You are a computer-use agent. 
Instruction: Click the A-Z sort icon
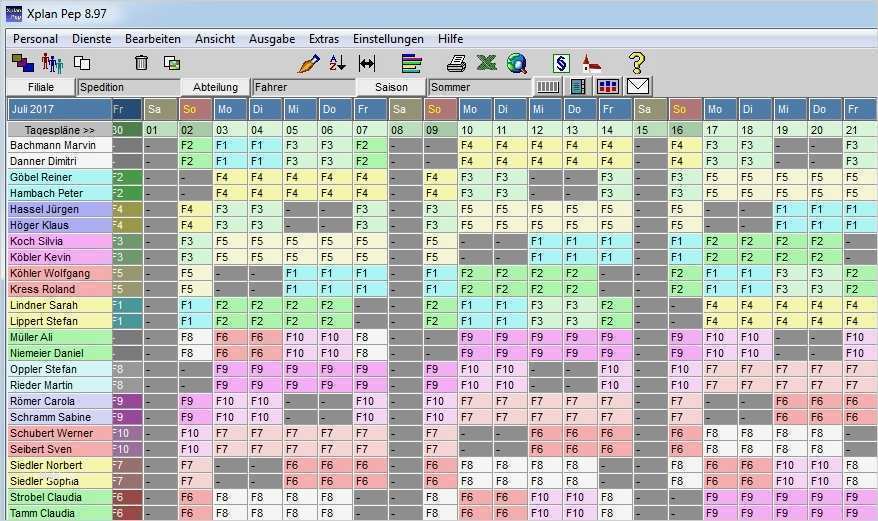pyautogui.click(x=337, y=63)
